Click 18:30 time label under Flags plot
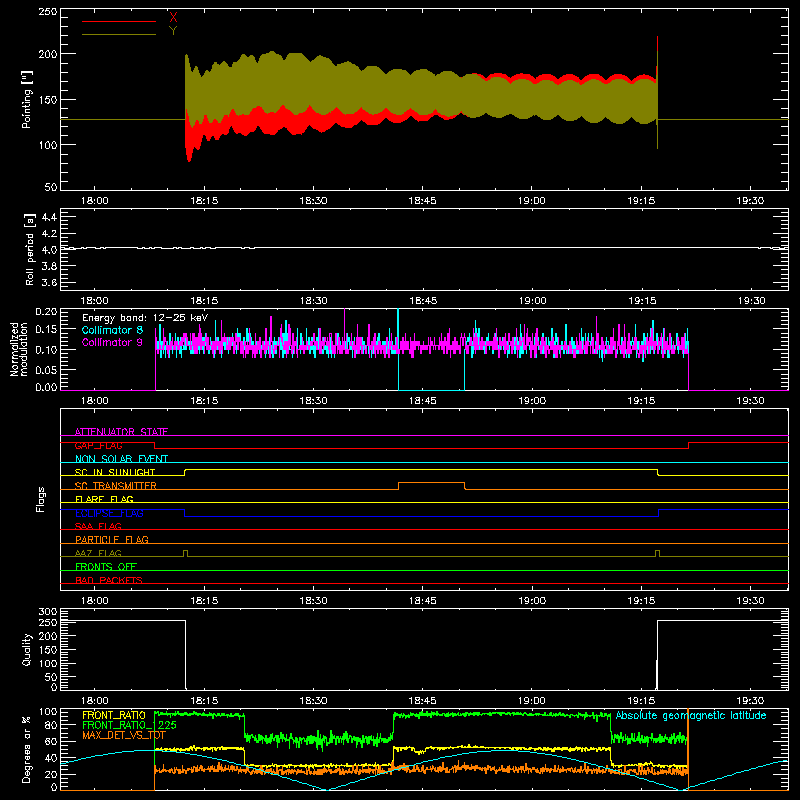 [x=313, y=601]
